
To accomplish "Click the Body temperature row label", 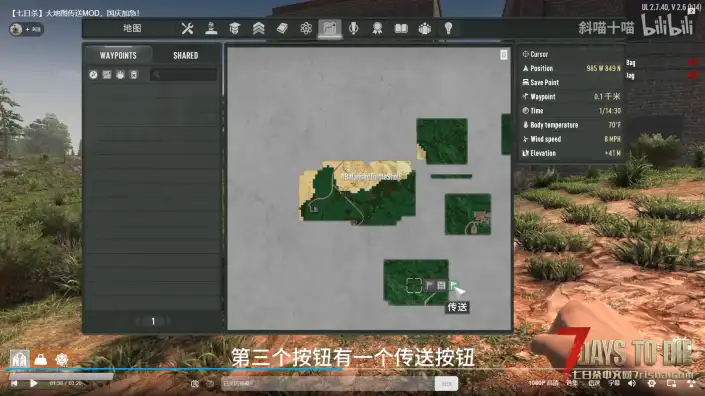I will click(x=554, y=125).
